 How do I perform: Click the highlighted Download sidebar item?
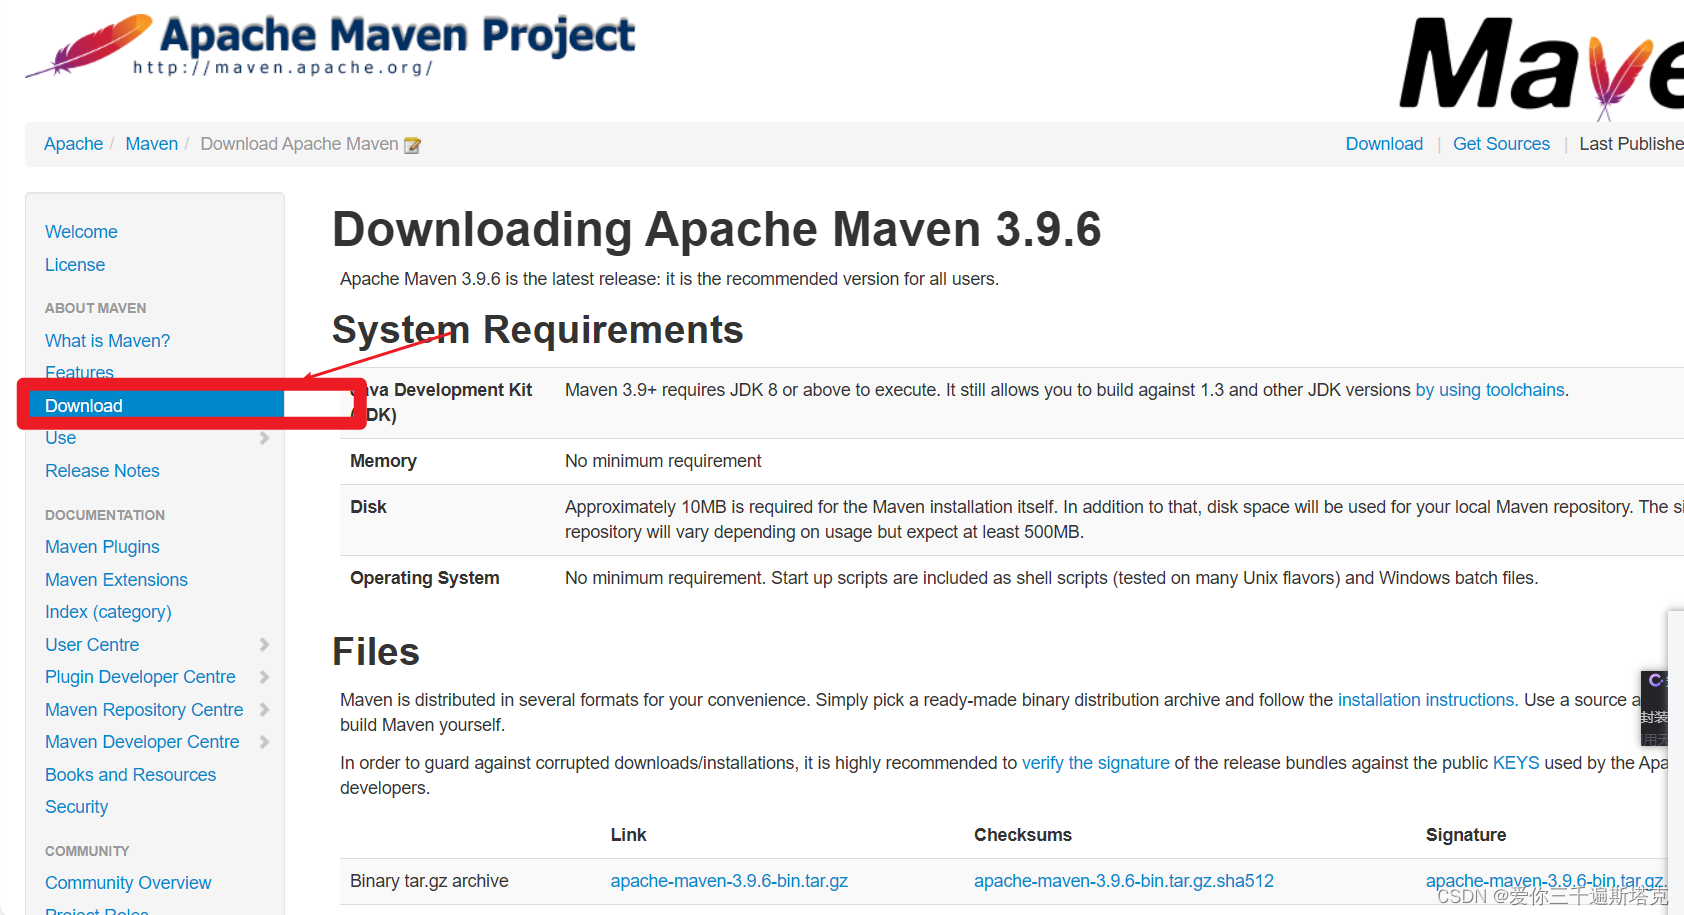click(x=84, y=404)
